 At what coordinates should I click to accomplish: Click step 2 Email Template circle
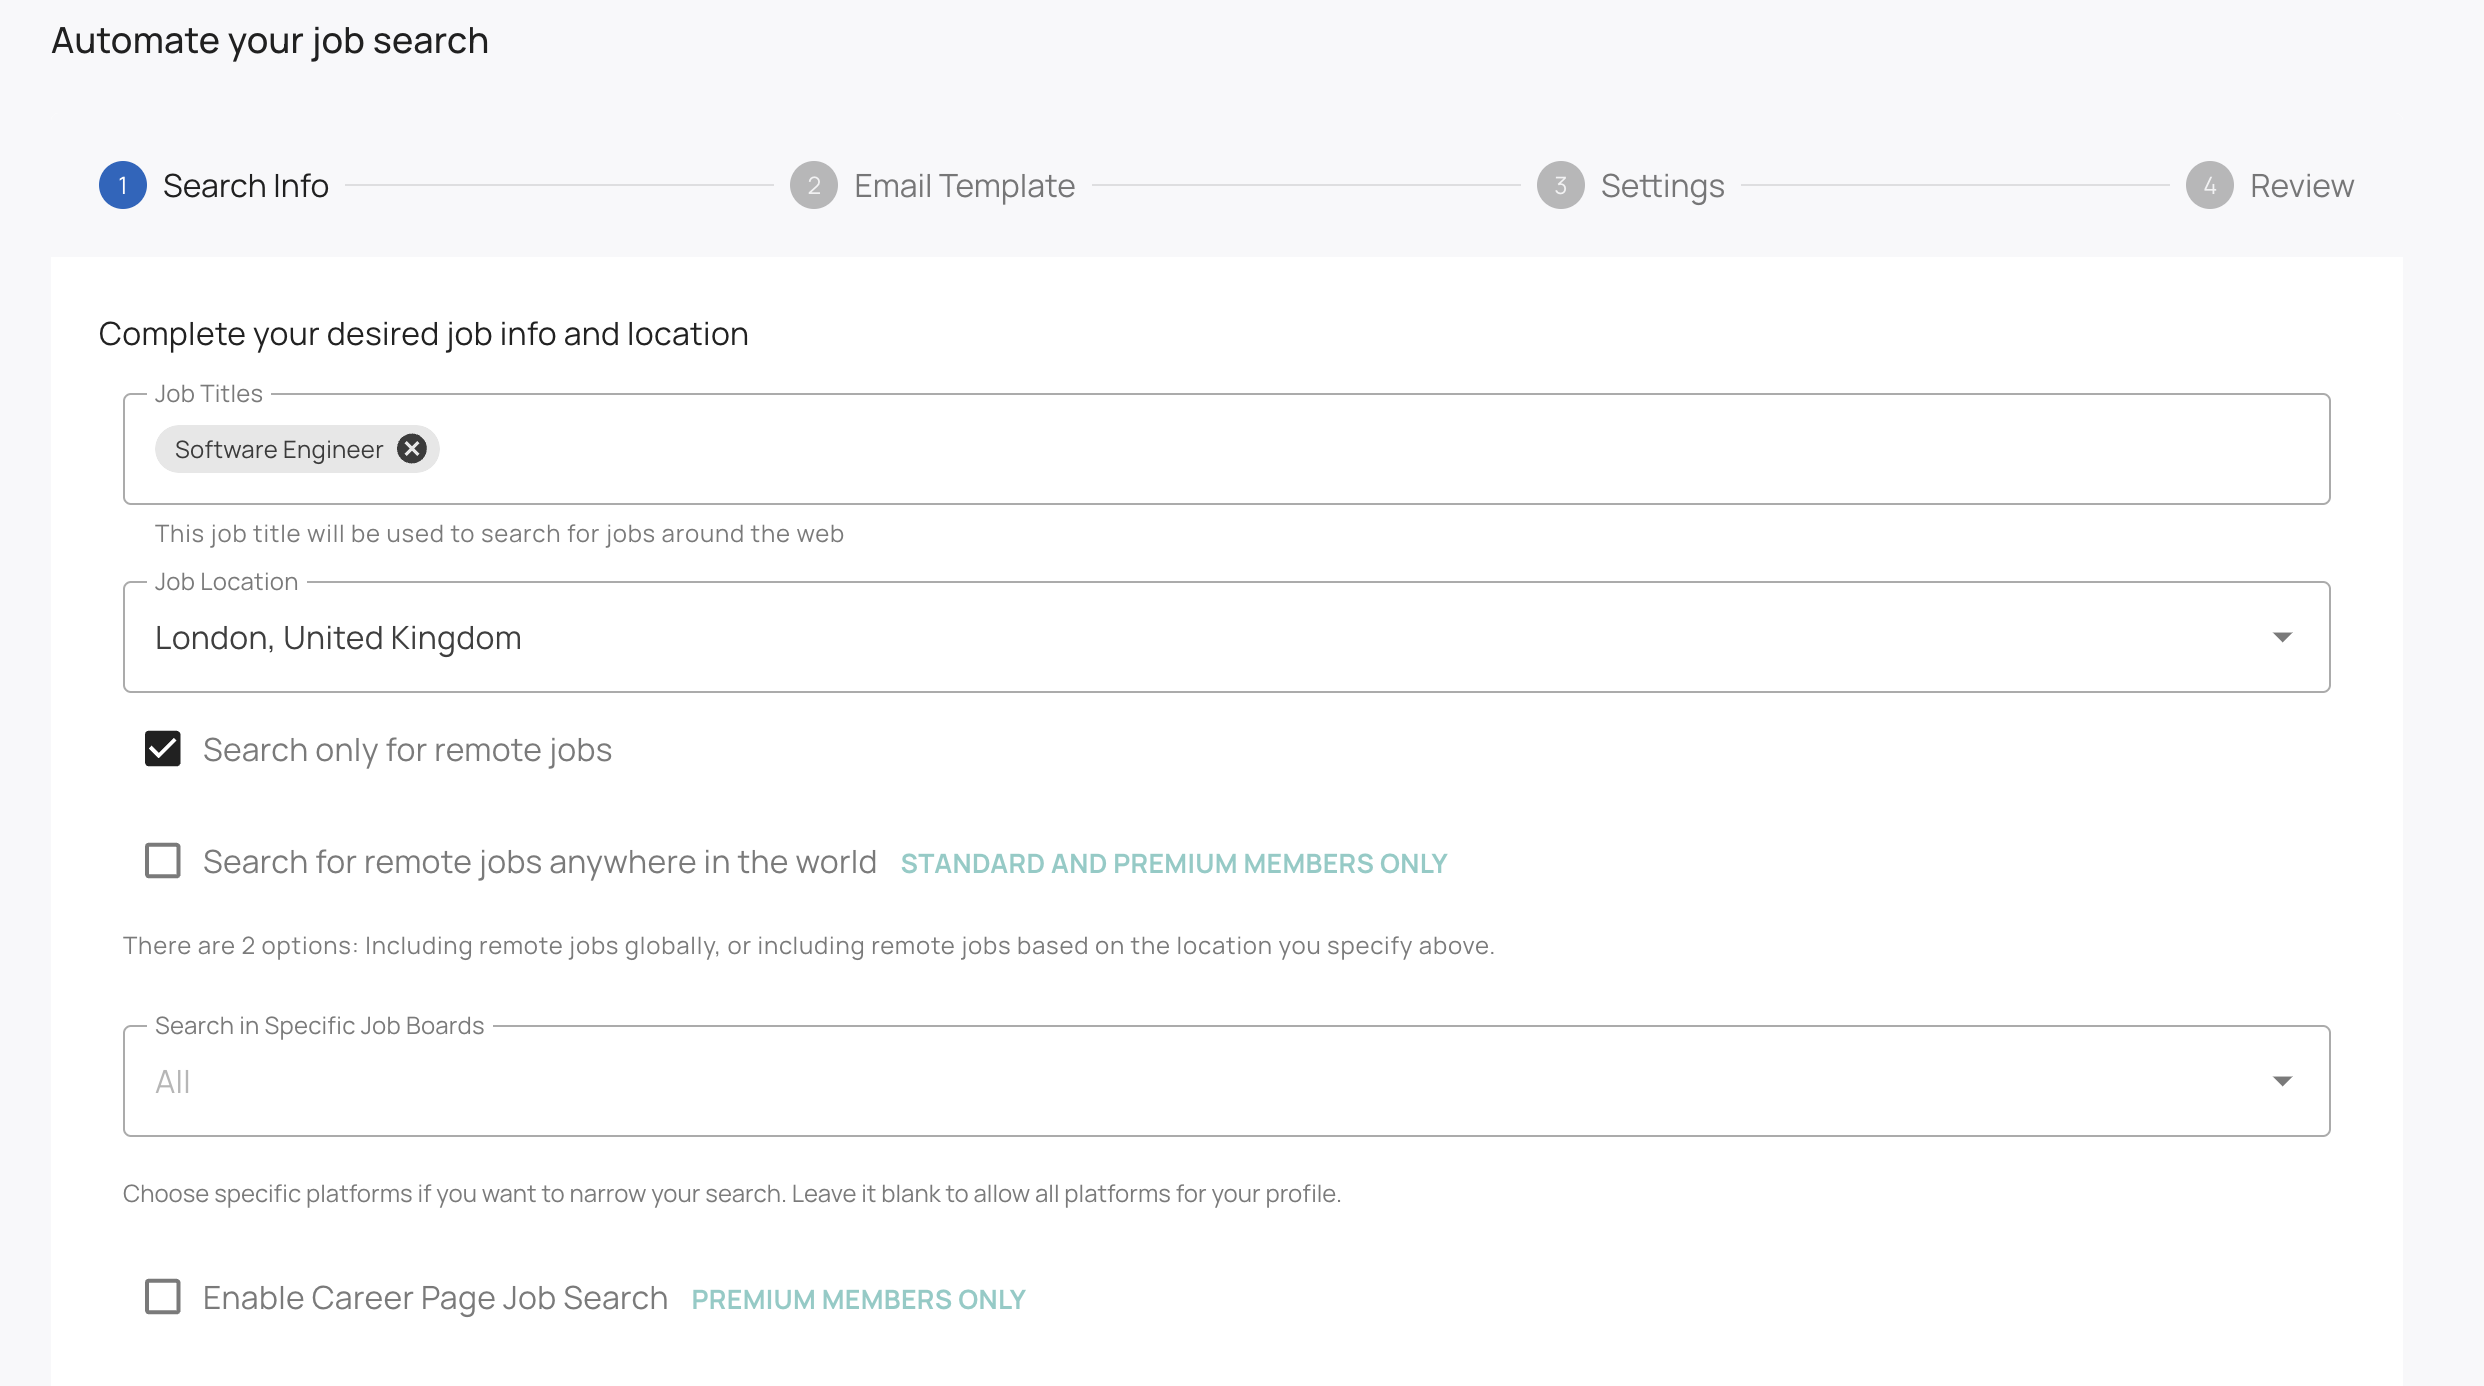tap(814, 185)
